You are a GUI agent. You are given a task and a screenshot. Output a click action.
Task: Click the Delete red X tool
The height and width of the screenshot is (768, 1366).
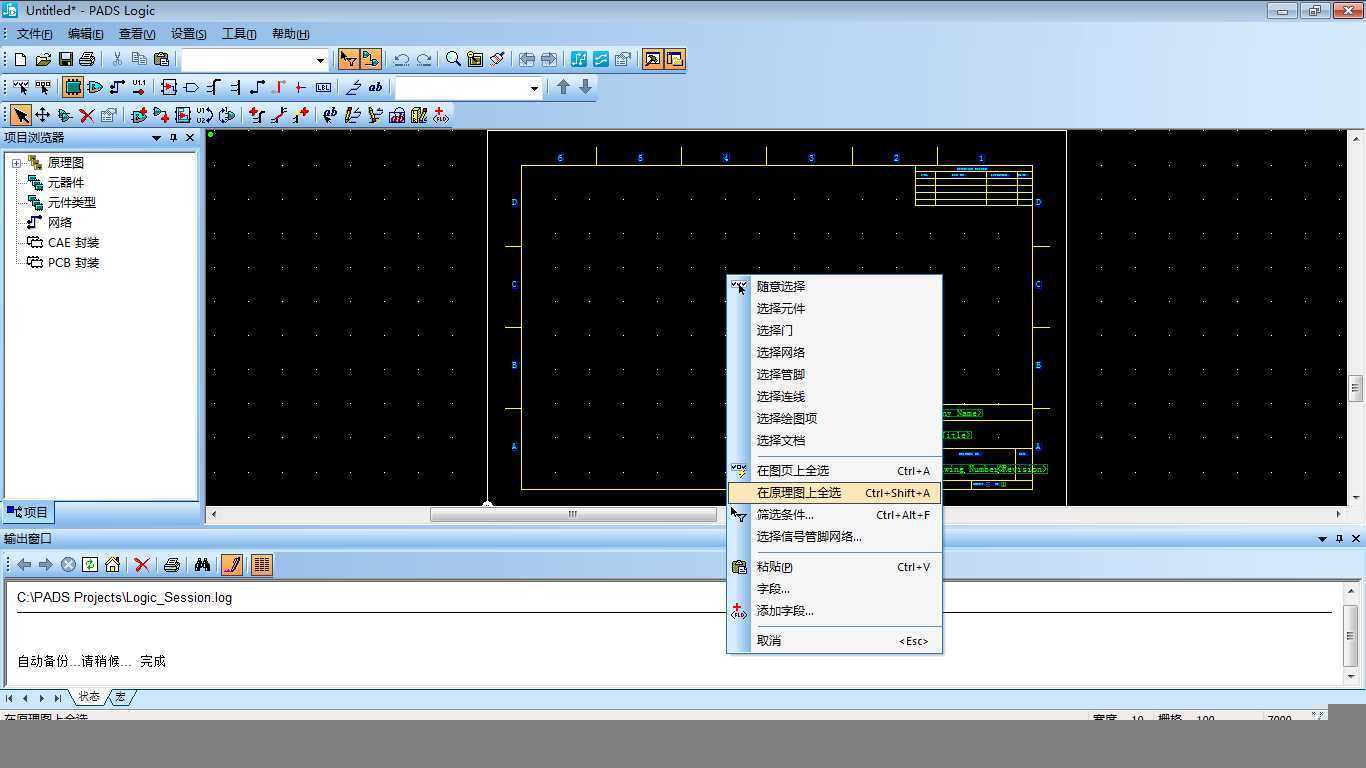tap(87, 115)
